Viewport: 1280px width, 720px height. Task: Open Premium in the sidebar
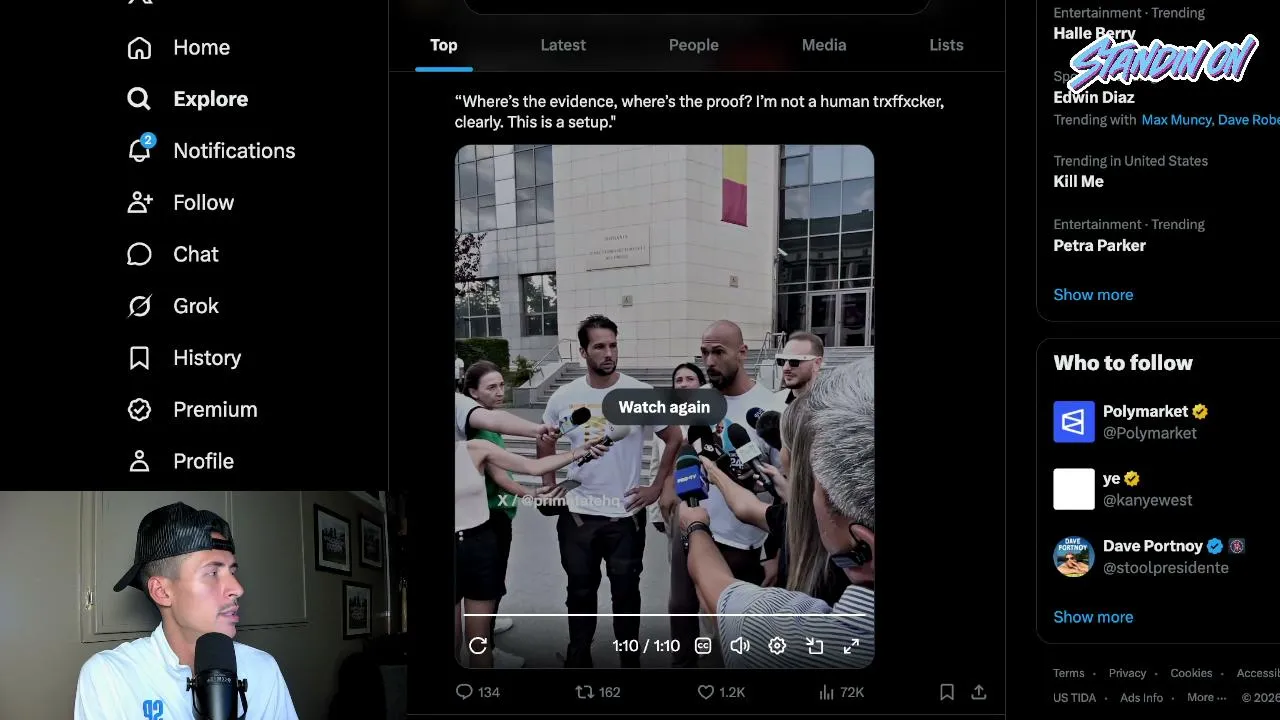pyautogui.click(x=192, y=409)
